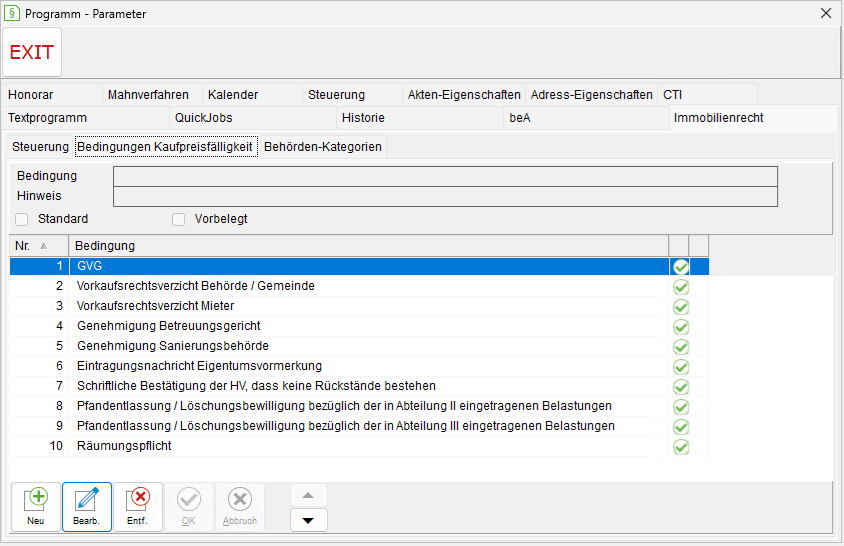Click checkmark for Abteilung III Belastungen row

click(x=681, y=426)
